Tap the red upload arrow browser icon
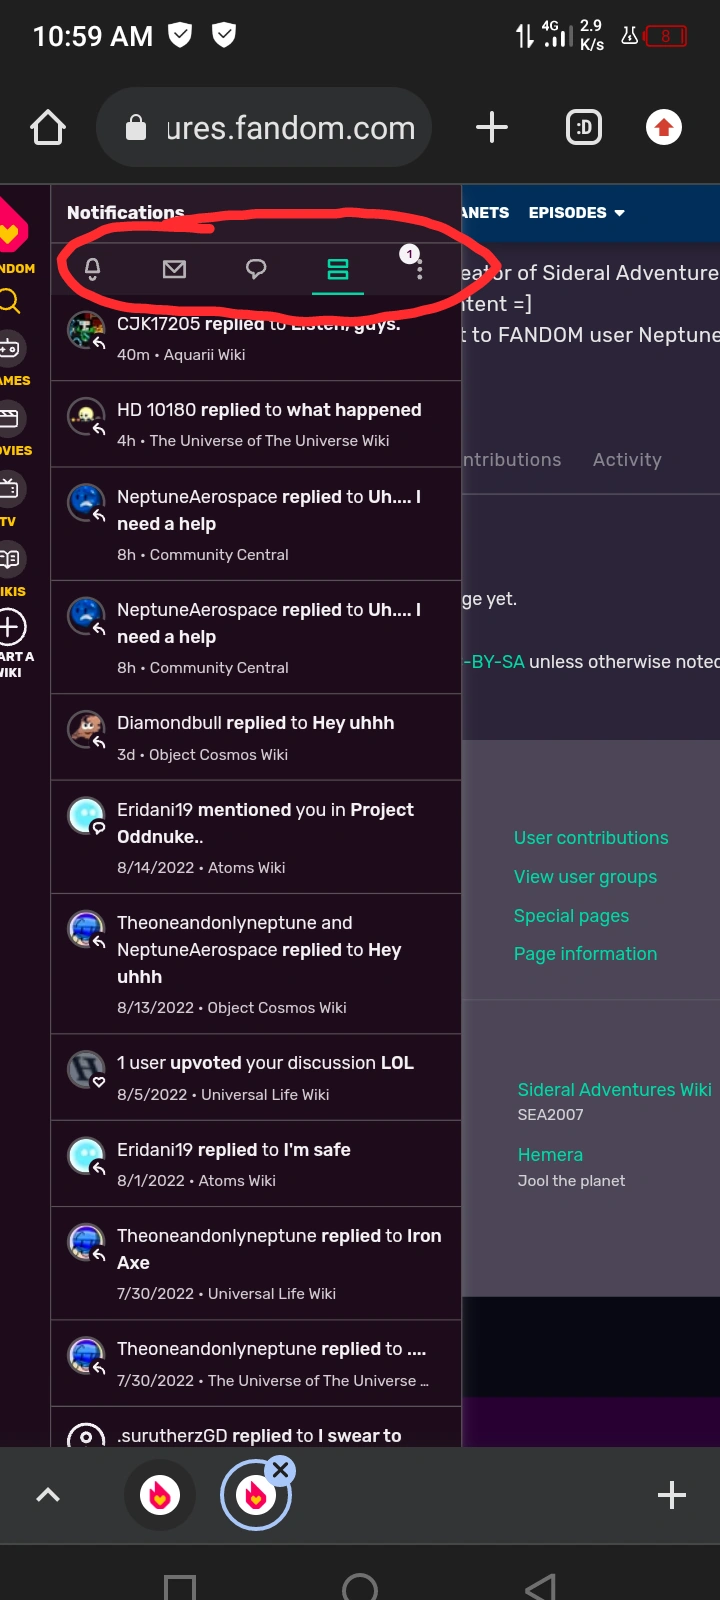This screenshot has height=1600, width=720. pyautogui.click(x=664, y=128)
